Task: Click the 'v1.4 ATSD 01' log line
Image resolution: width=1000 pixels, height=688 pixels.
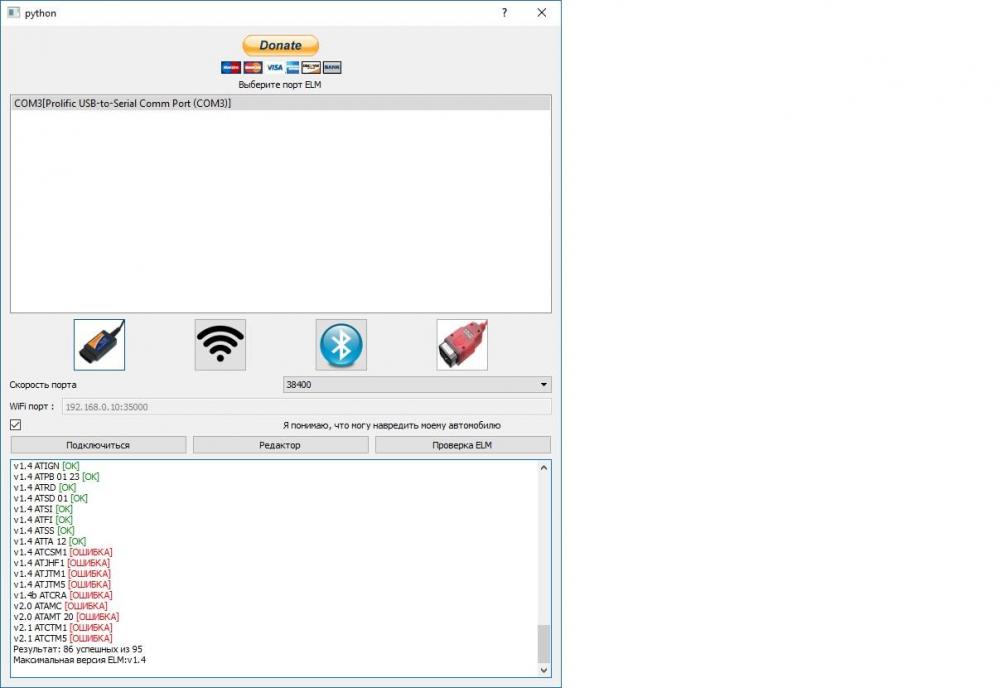Action: [51, 499]
